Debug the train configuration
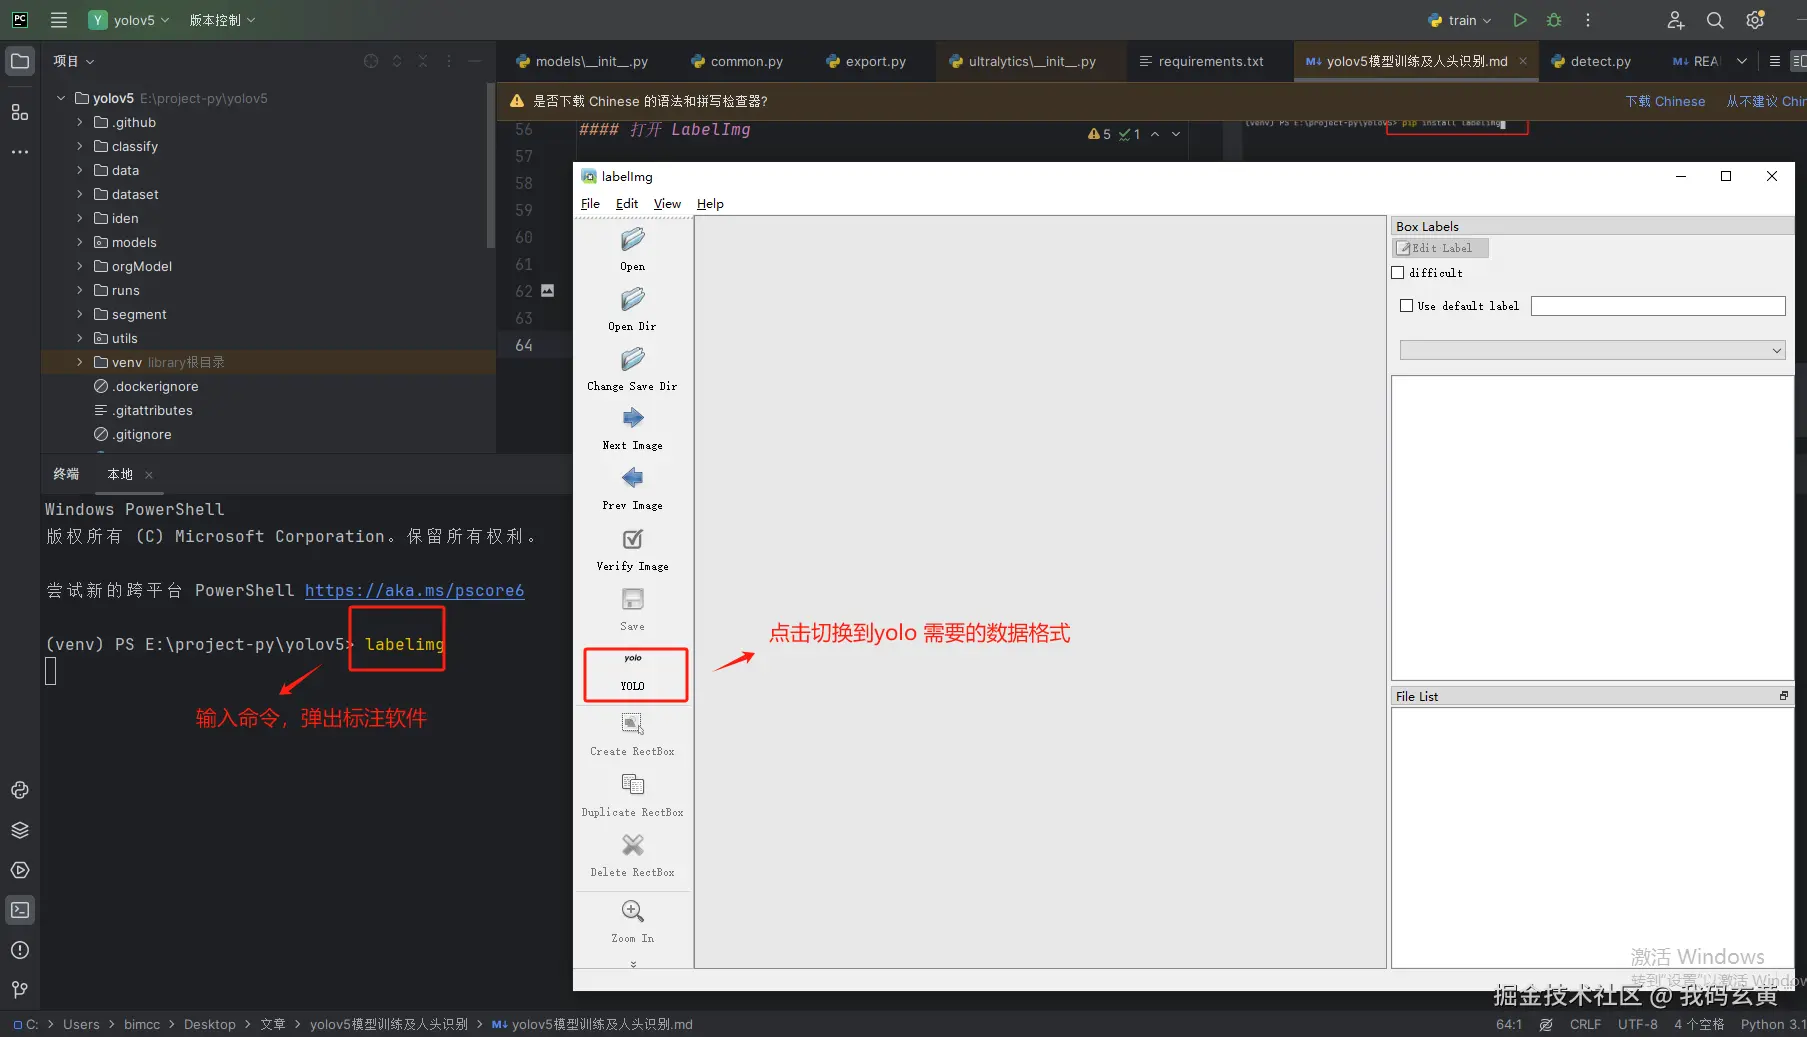Image resolution: width=1807 pixels, height=1037 pixels. point(1554,20)
